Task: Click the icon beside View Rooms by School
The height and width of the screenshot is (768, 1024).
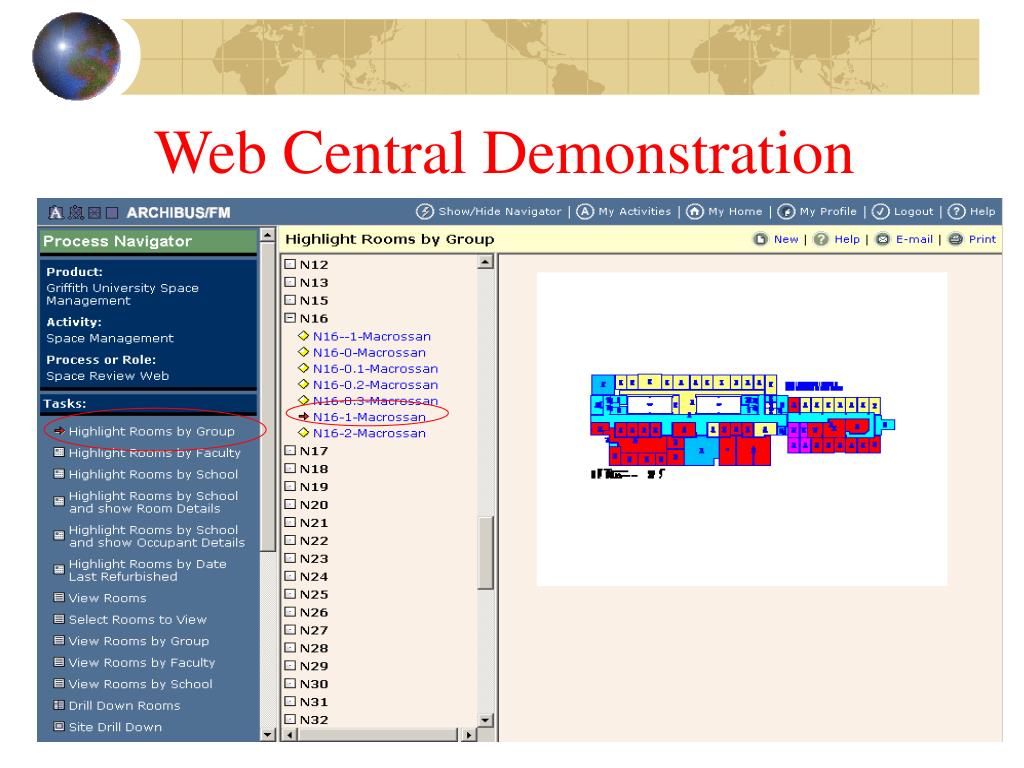Action: (x=59, y=684)
